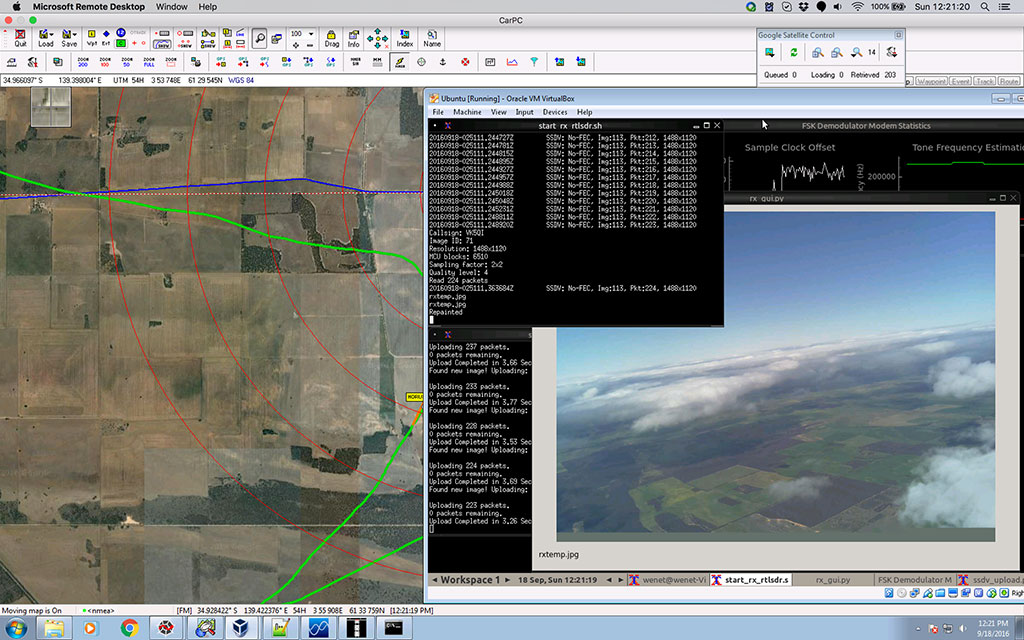Open File Explorer from Windows taskbar

(x=54, y=629)
